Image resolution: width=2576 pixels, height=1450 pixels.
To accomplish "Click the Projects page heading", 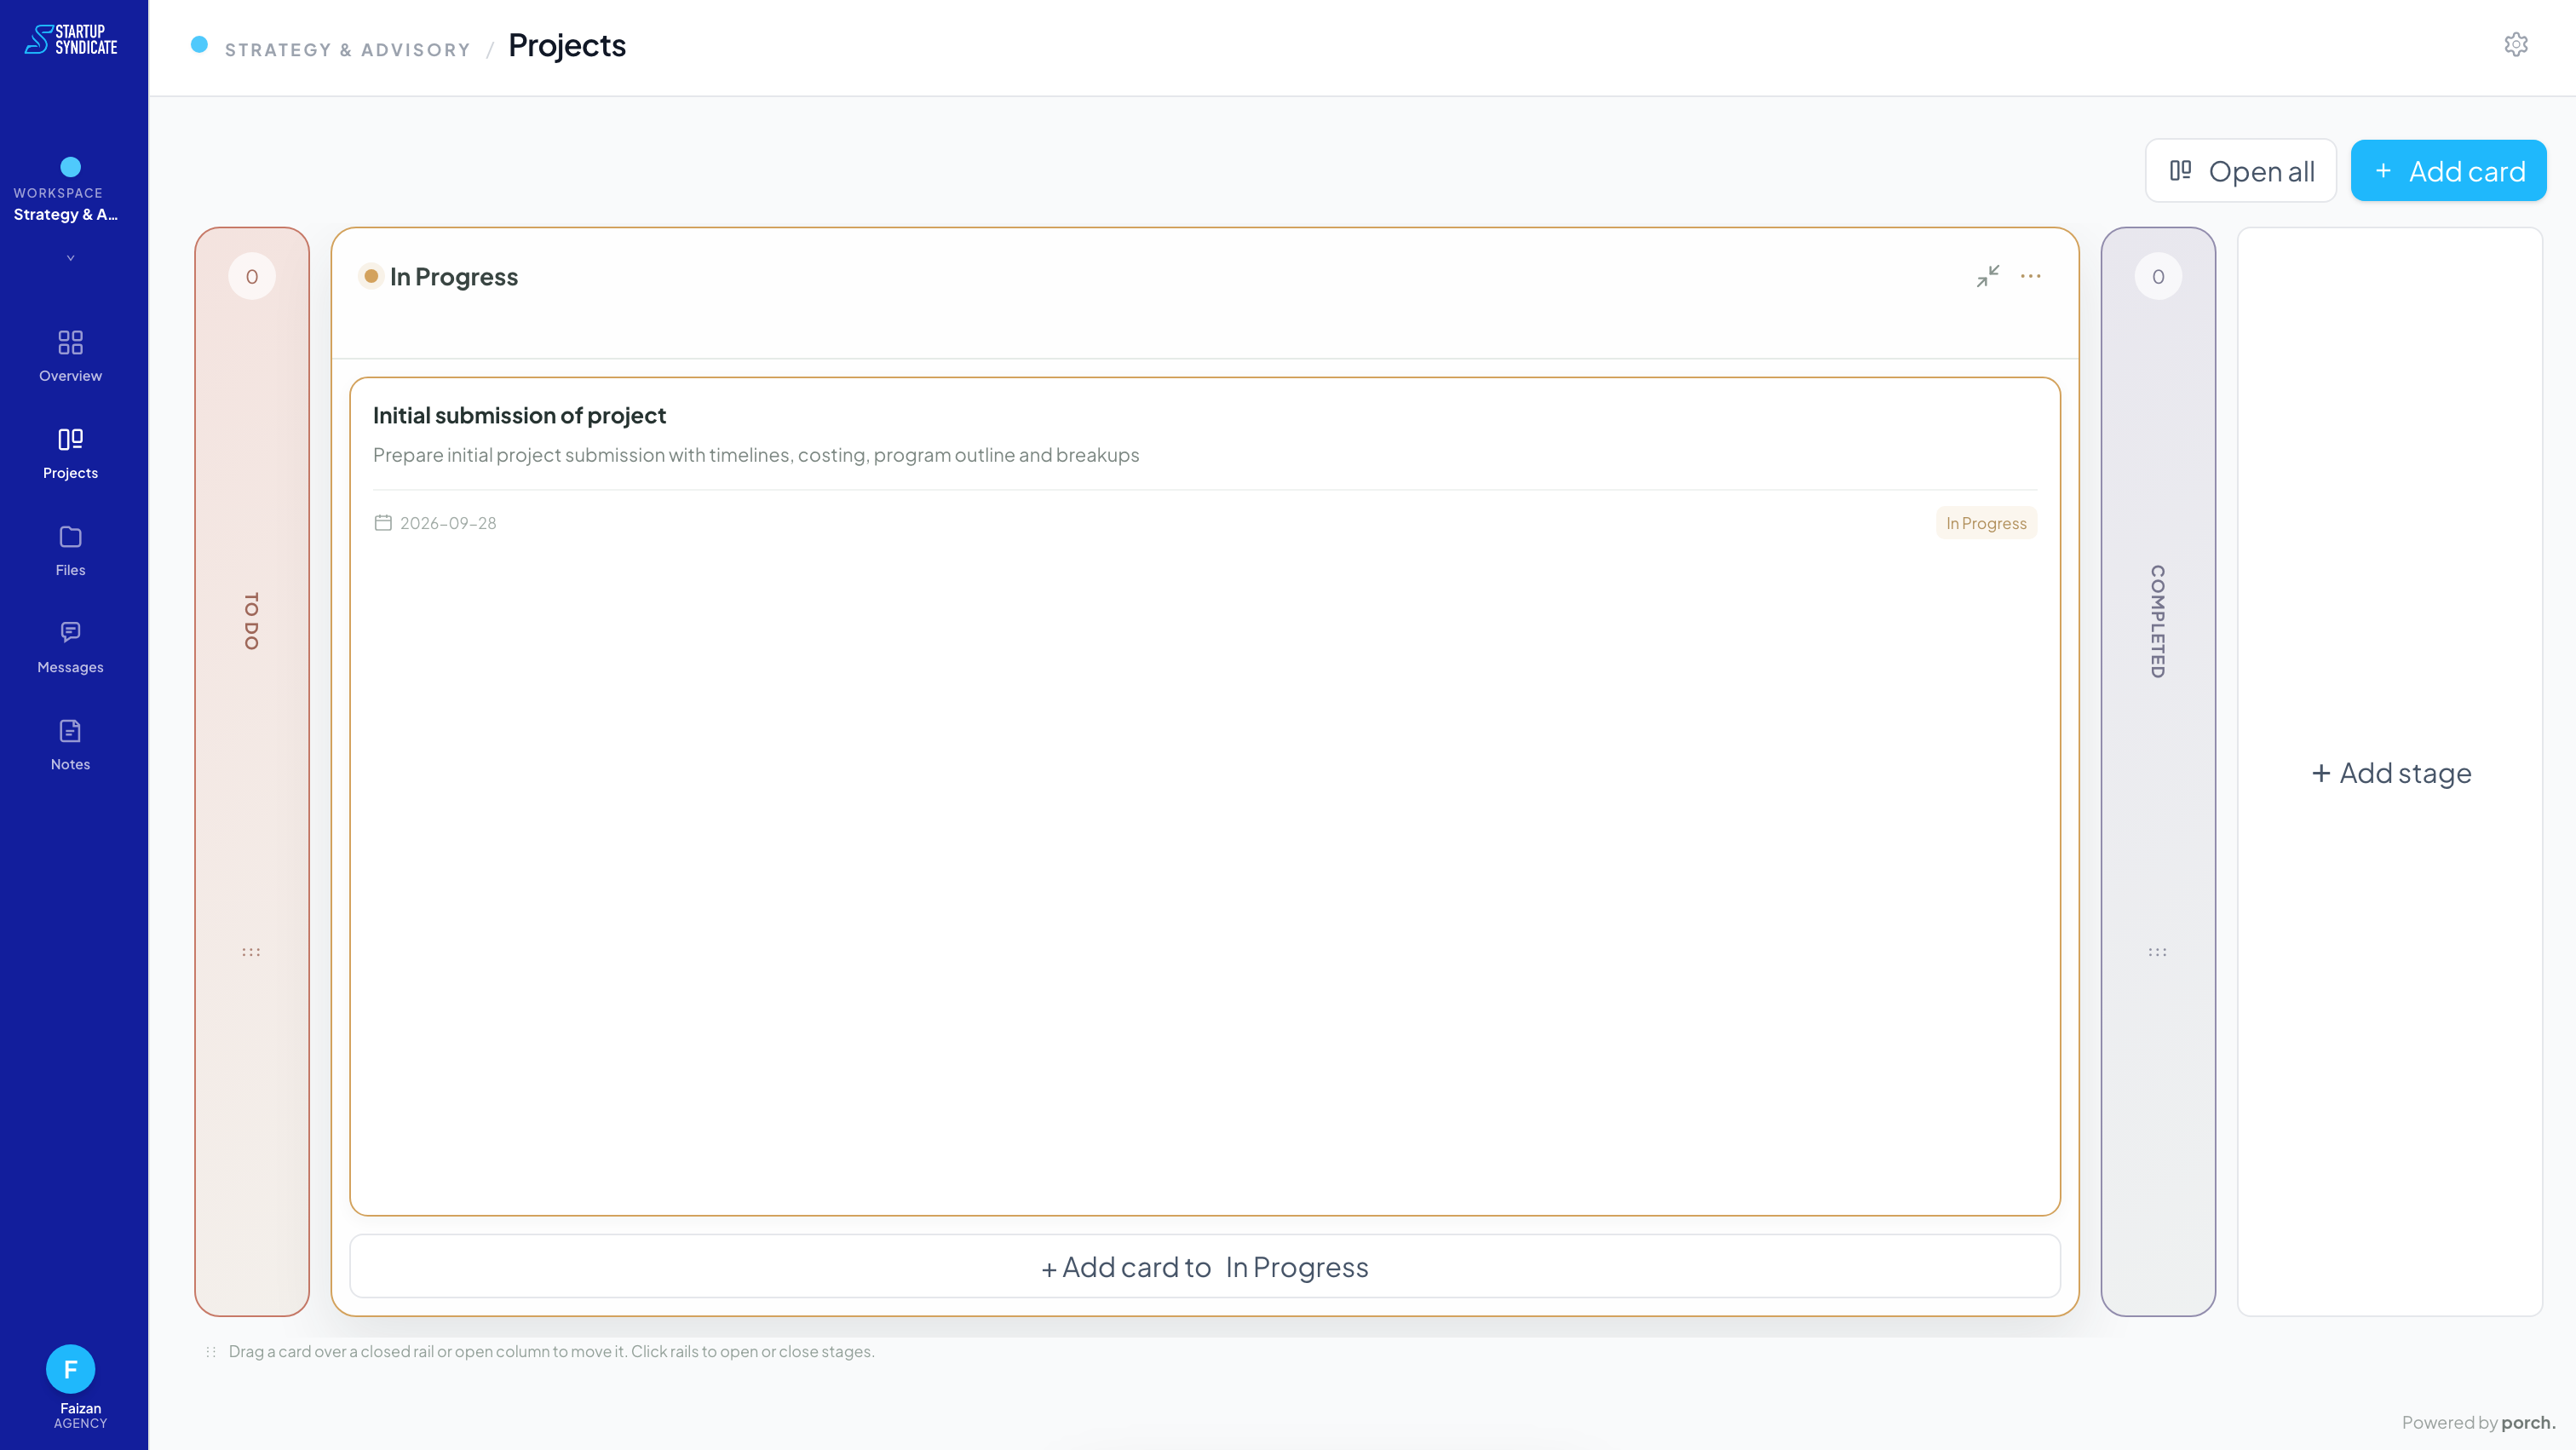I will click(566, 45).
